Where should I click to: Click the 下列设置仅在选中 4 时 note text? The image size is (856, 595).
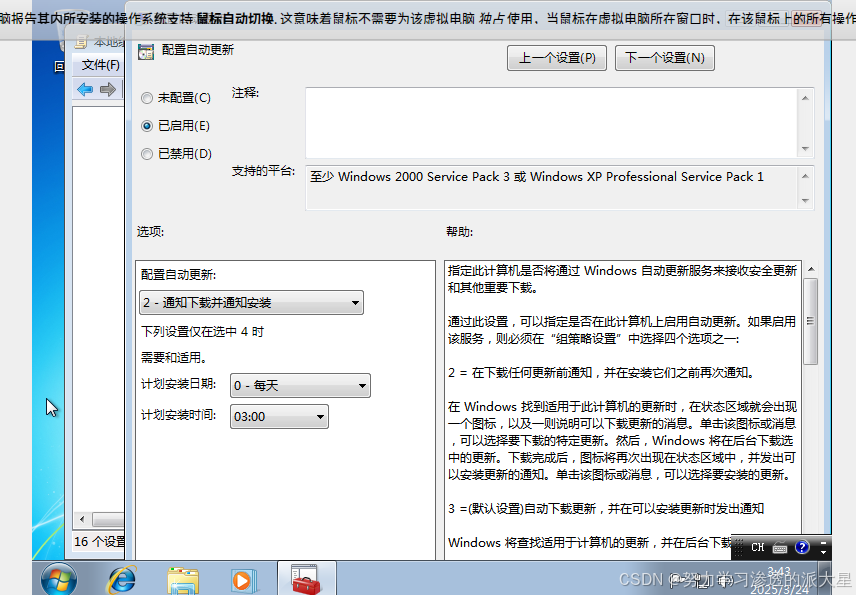(x=202, y=332)
